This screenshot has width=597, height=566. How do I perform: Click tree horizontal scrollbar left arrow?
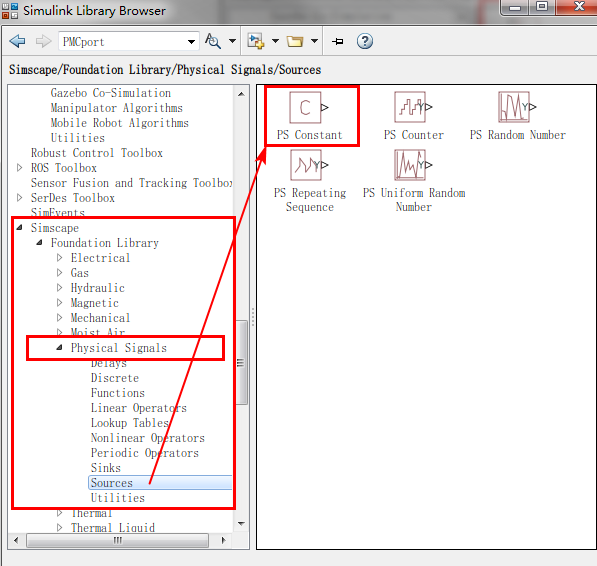(x=16, y=540)
